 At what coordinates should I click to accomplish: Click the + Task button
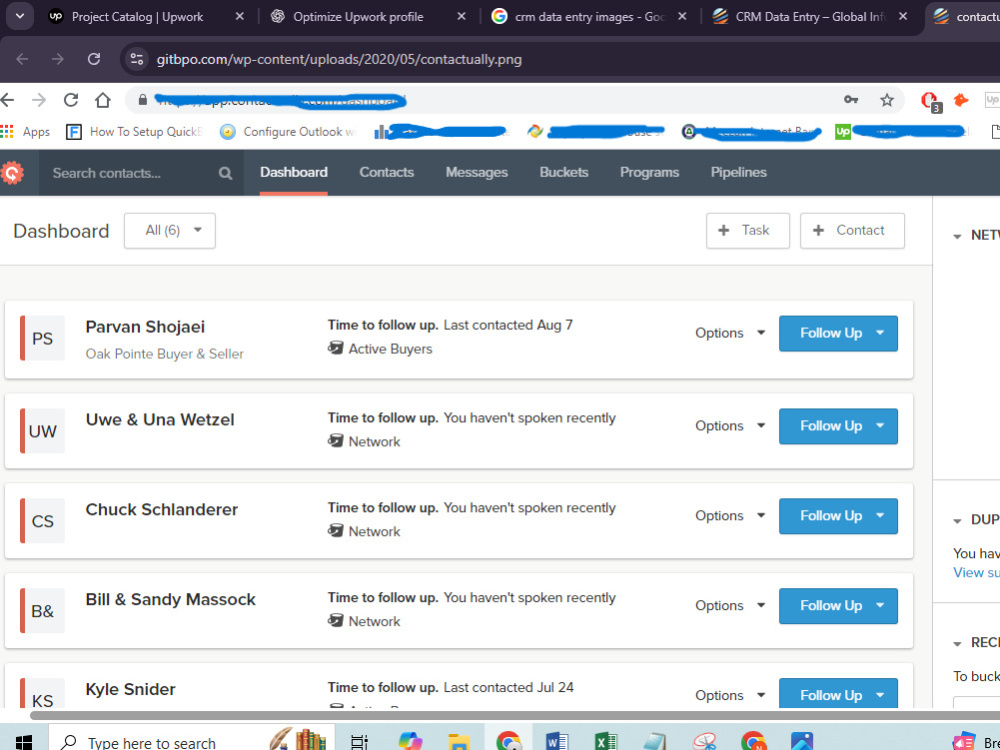pyautogui.click(x=747, y=230)
